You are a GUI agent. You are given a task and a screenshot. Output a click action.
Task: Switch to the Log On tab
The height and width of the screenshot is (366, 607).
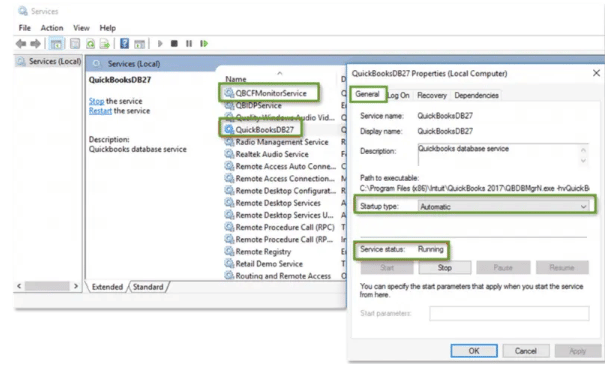399,95
